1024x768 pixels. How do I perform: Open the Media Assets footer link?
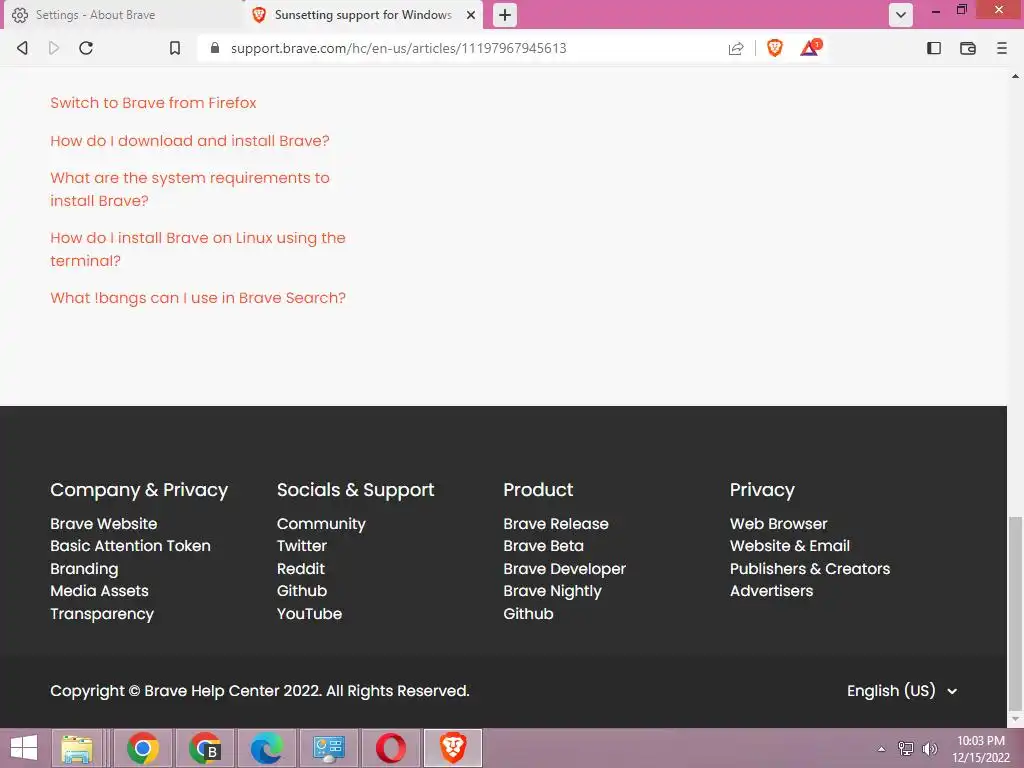(99, 591)
